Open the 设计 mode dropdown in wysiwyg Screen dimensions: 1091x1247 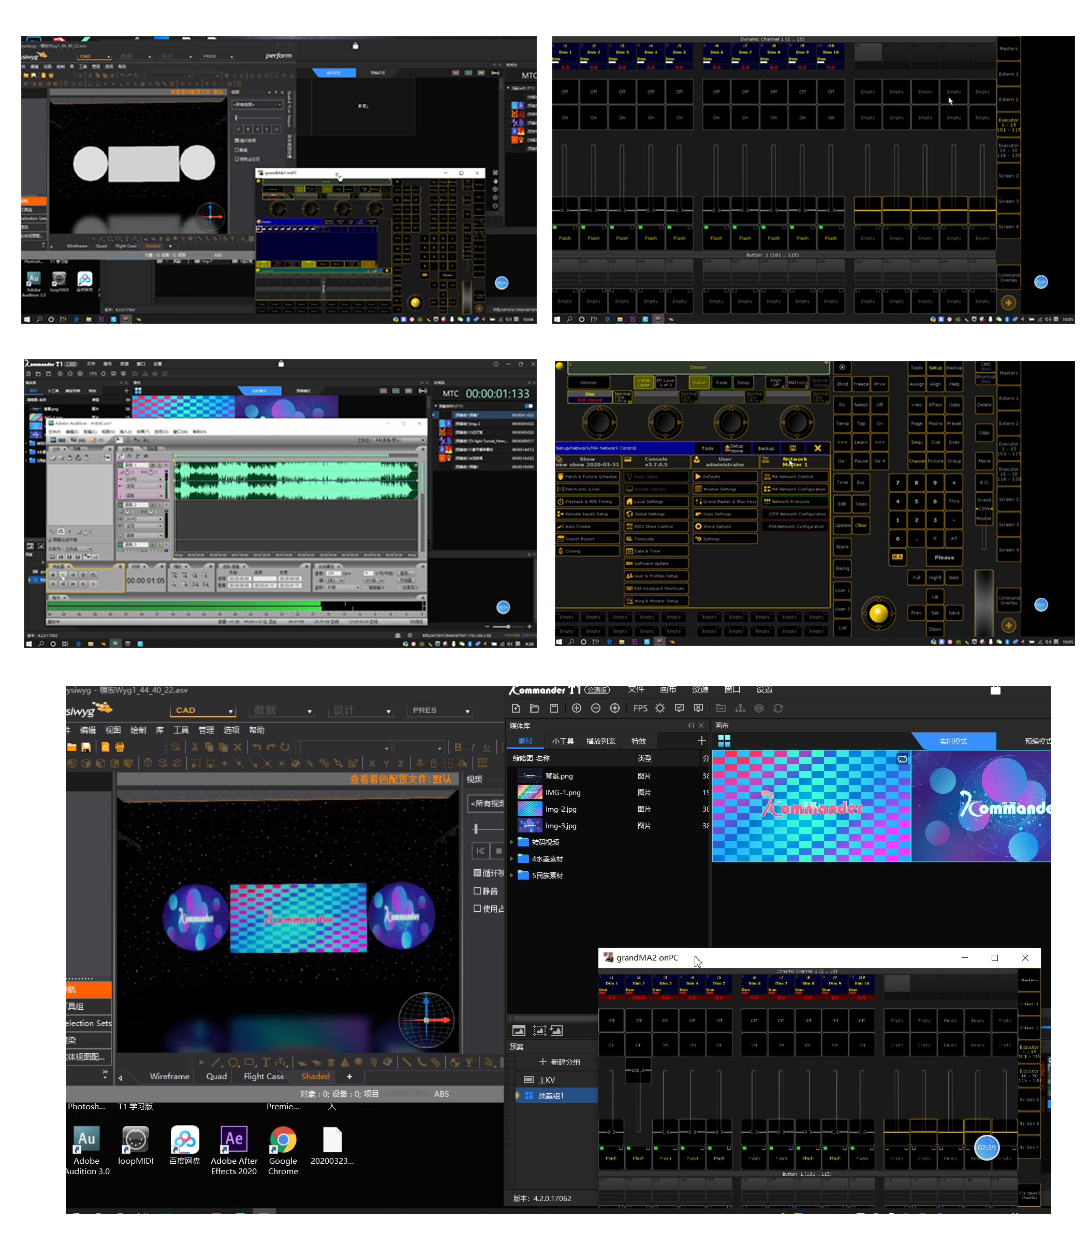point(361,711)
